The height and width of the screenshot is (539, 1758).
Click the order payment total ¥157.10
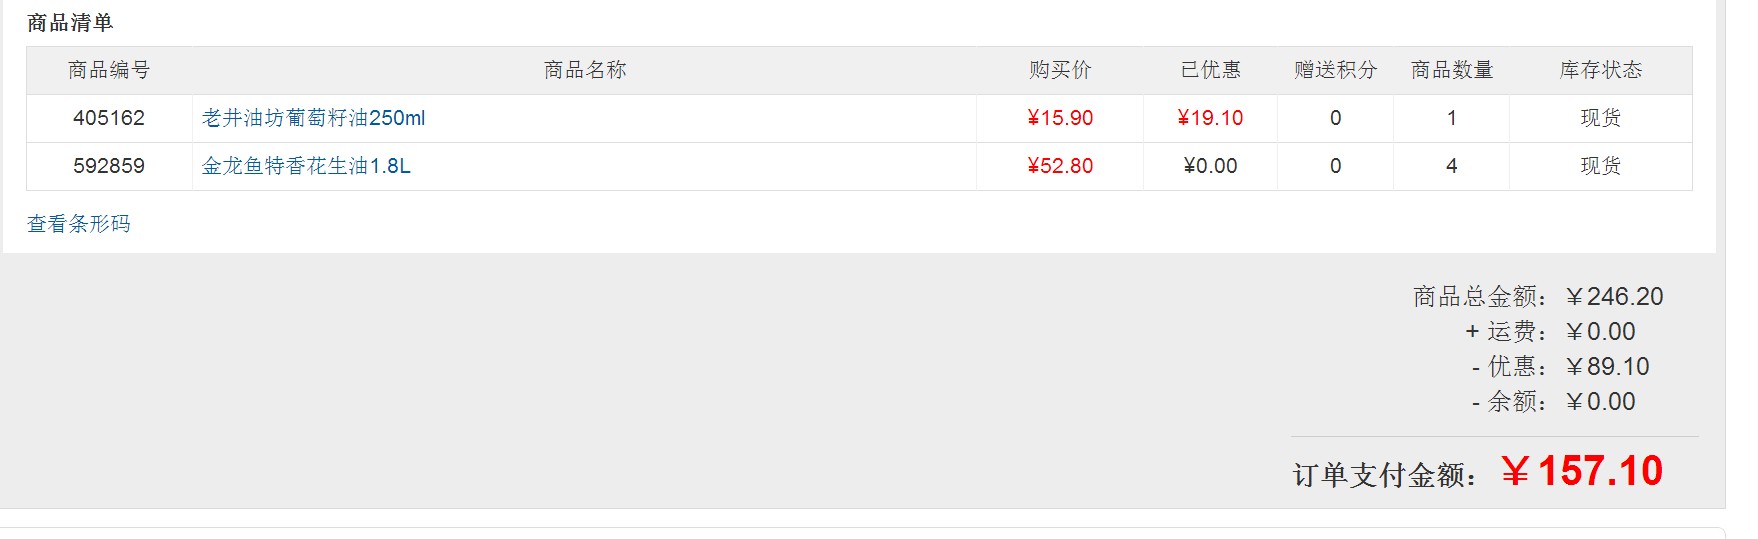tap(1582, 471)
